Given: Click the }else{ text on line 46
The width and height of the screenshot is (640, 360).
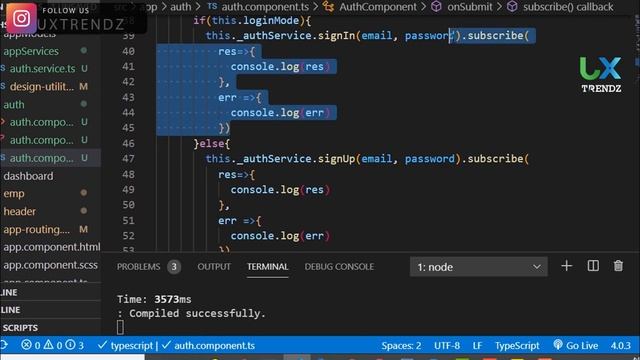Looking at the screenshot, I should (x=211, y=143).
